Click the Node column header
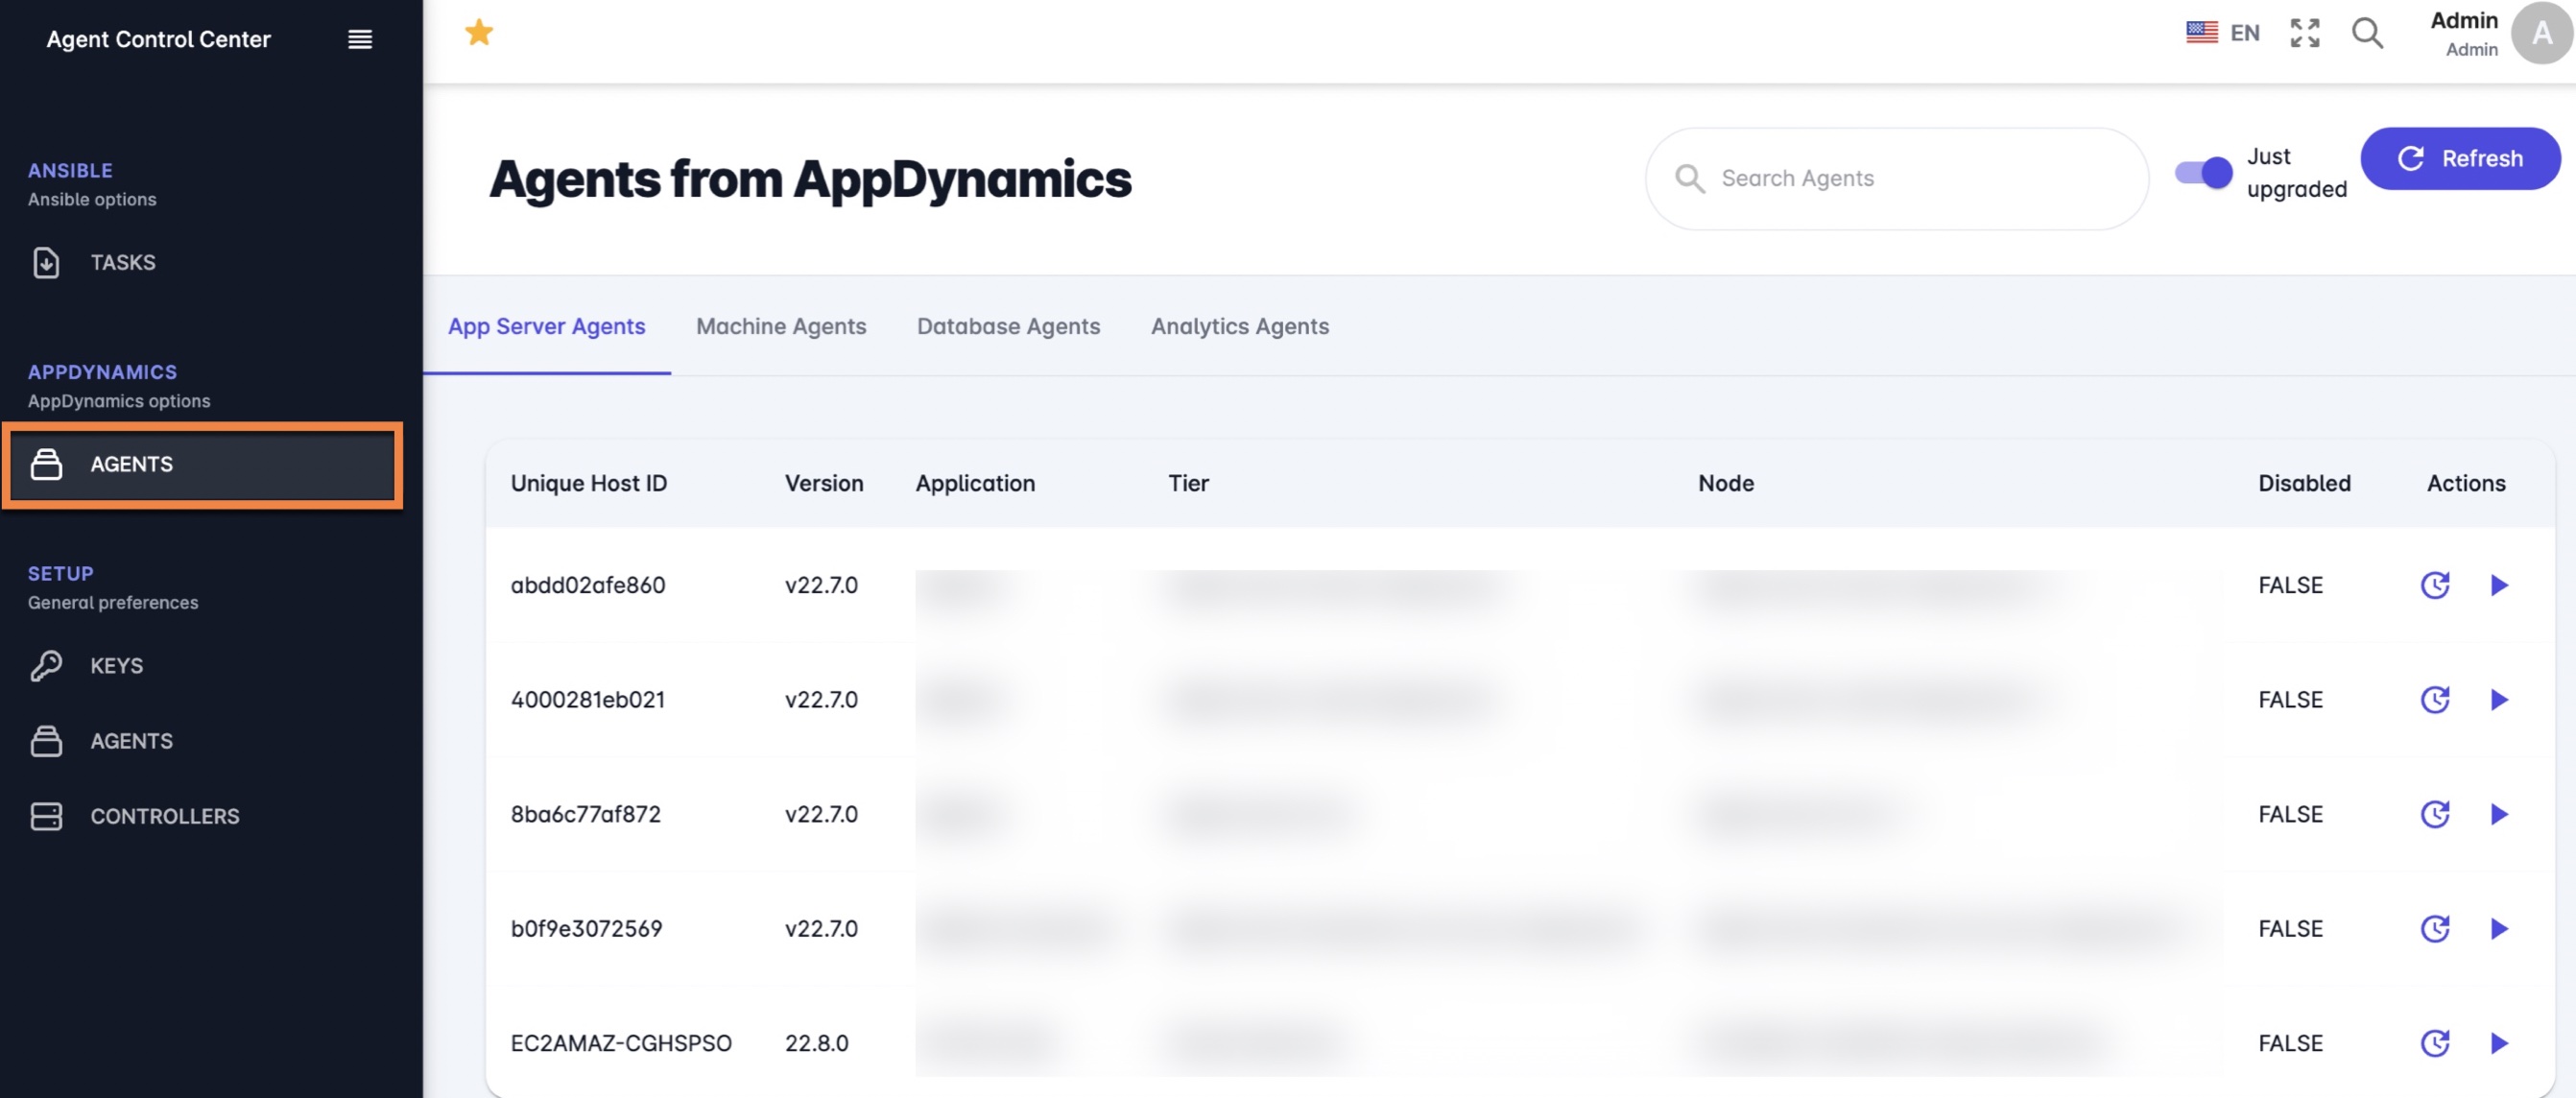Image resolution: width=2576 pixels, height=1098 pixels. [x=1725, y=483]
